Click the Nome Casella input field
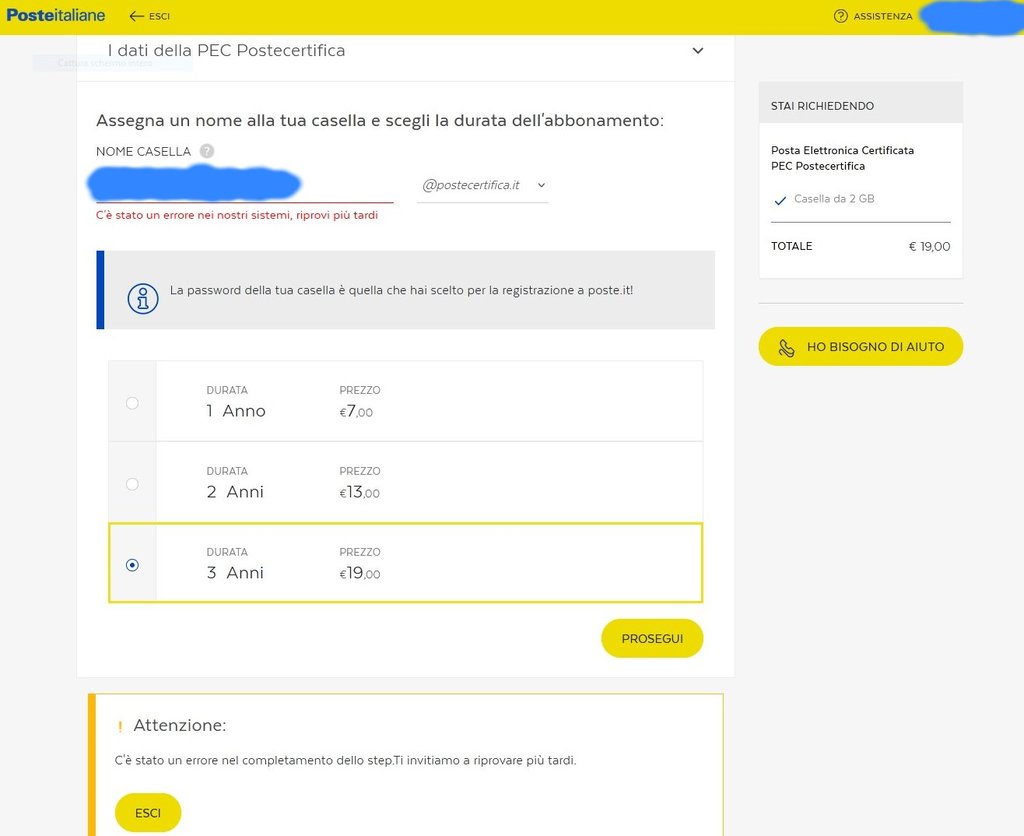 (244, 186)
